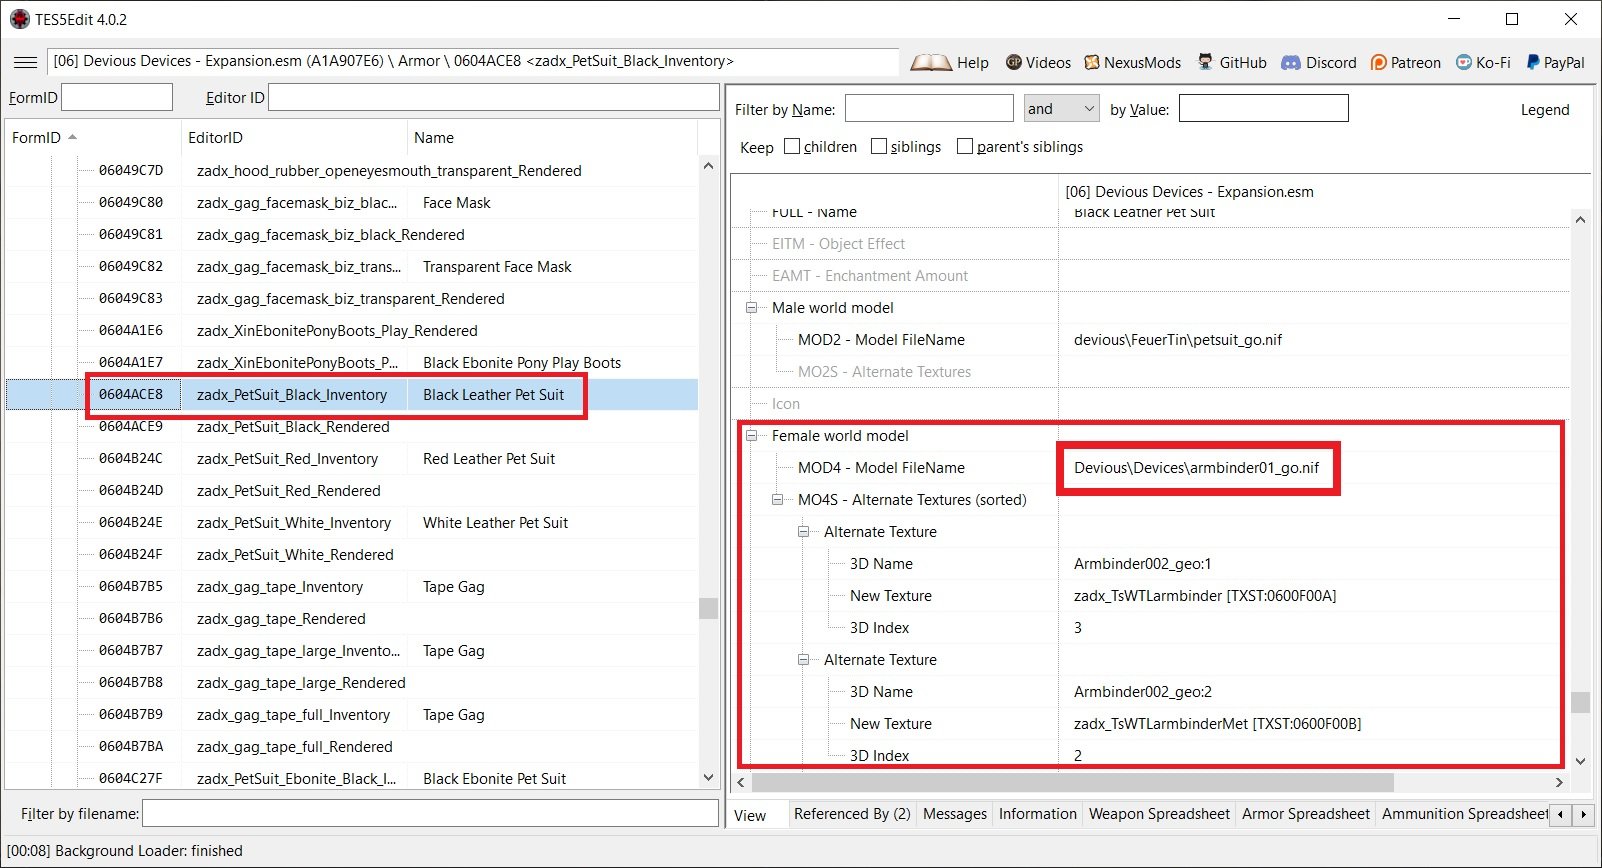Click the Filter by filename field

tap(430, 813)
